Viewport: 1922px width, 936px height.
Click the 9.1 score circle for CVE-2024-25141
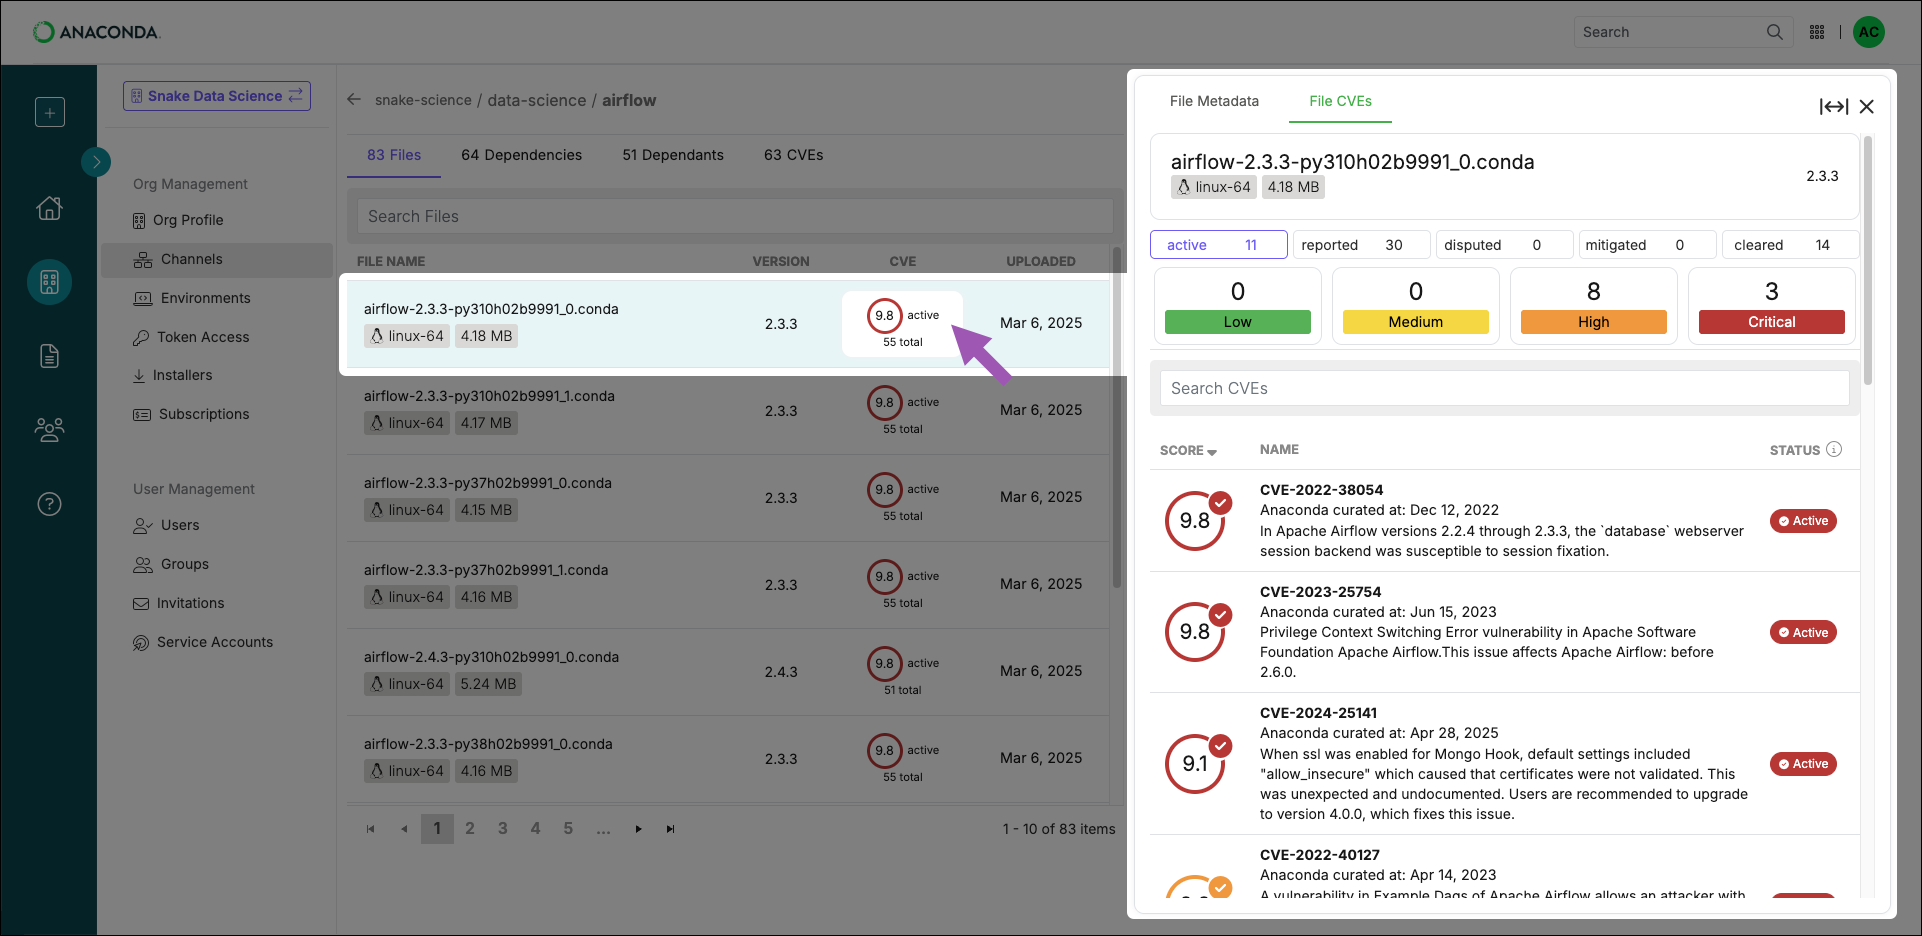click(x=1195, y=764)
